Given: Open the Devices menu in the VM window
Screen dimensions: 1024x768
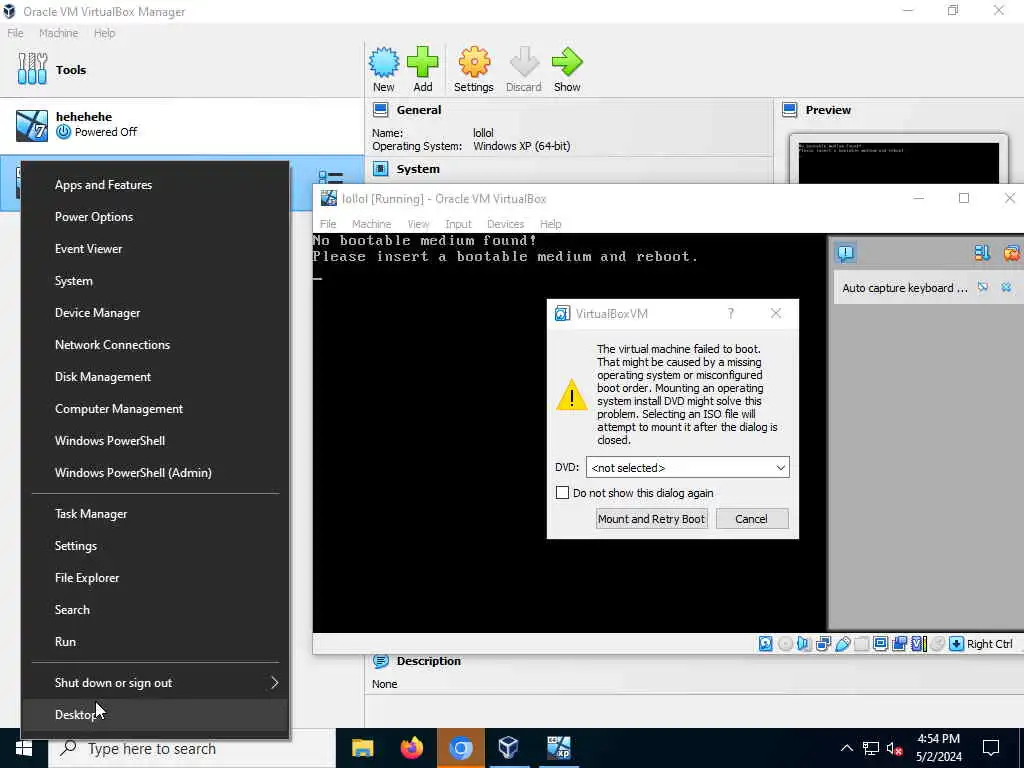Looking at the screenshot, I should [505, 224].
